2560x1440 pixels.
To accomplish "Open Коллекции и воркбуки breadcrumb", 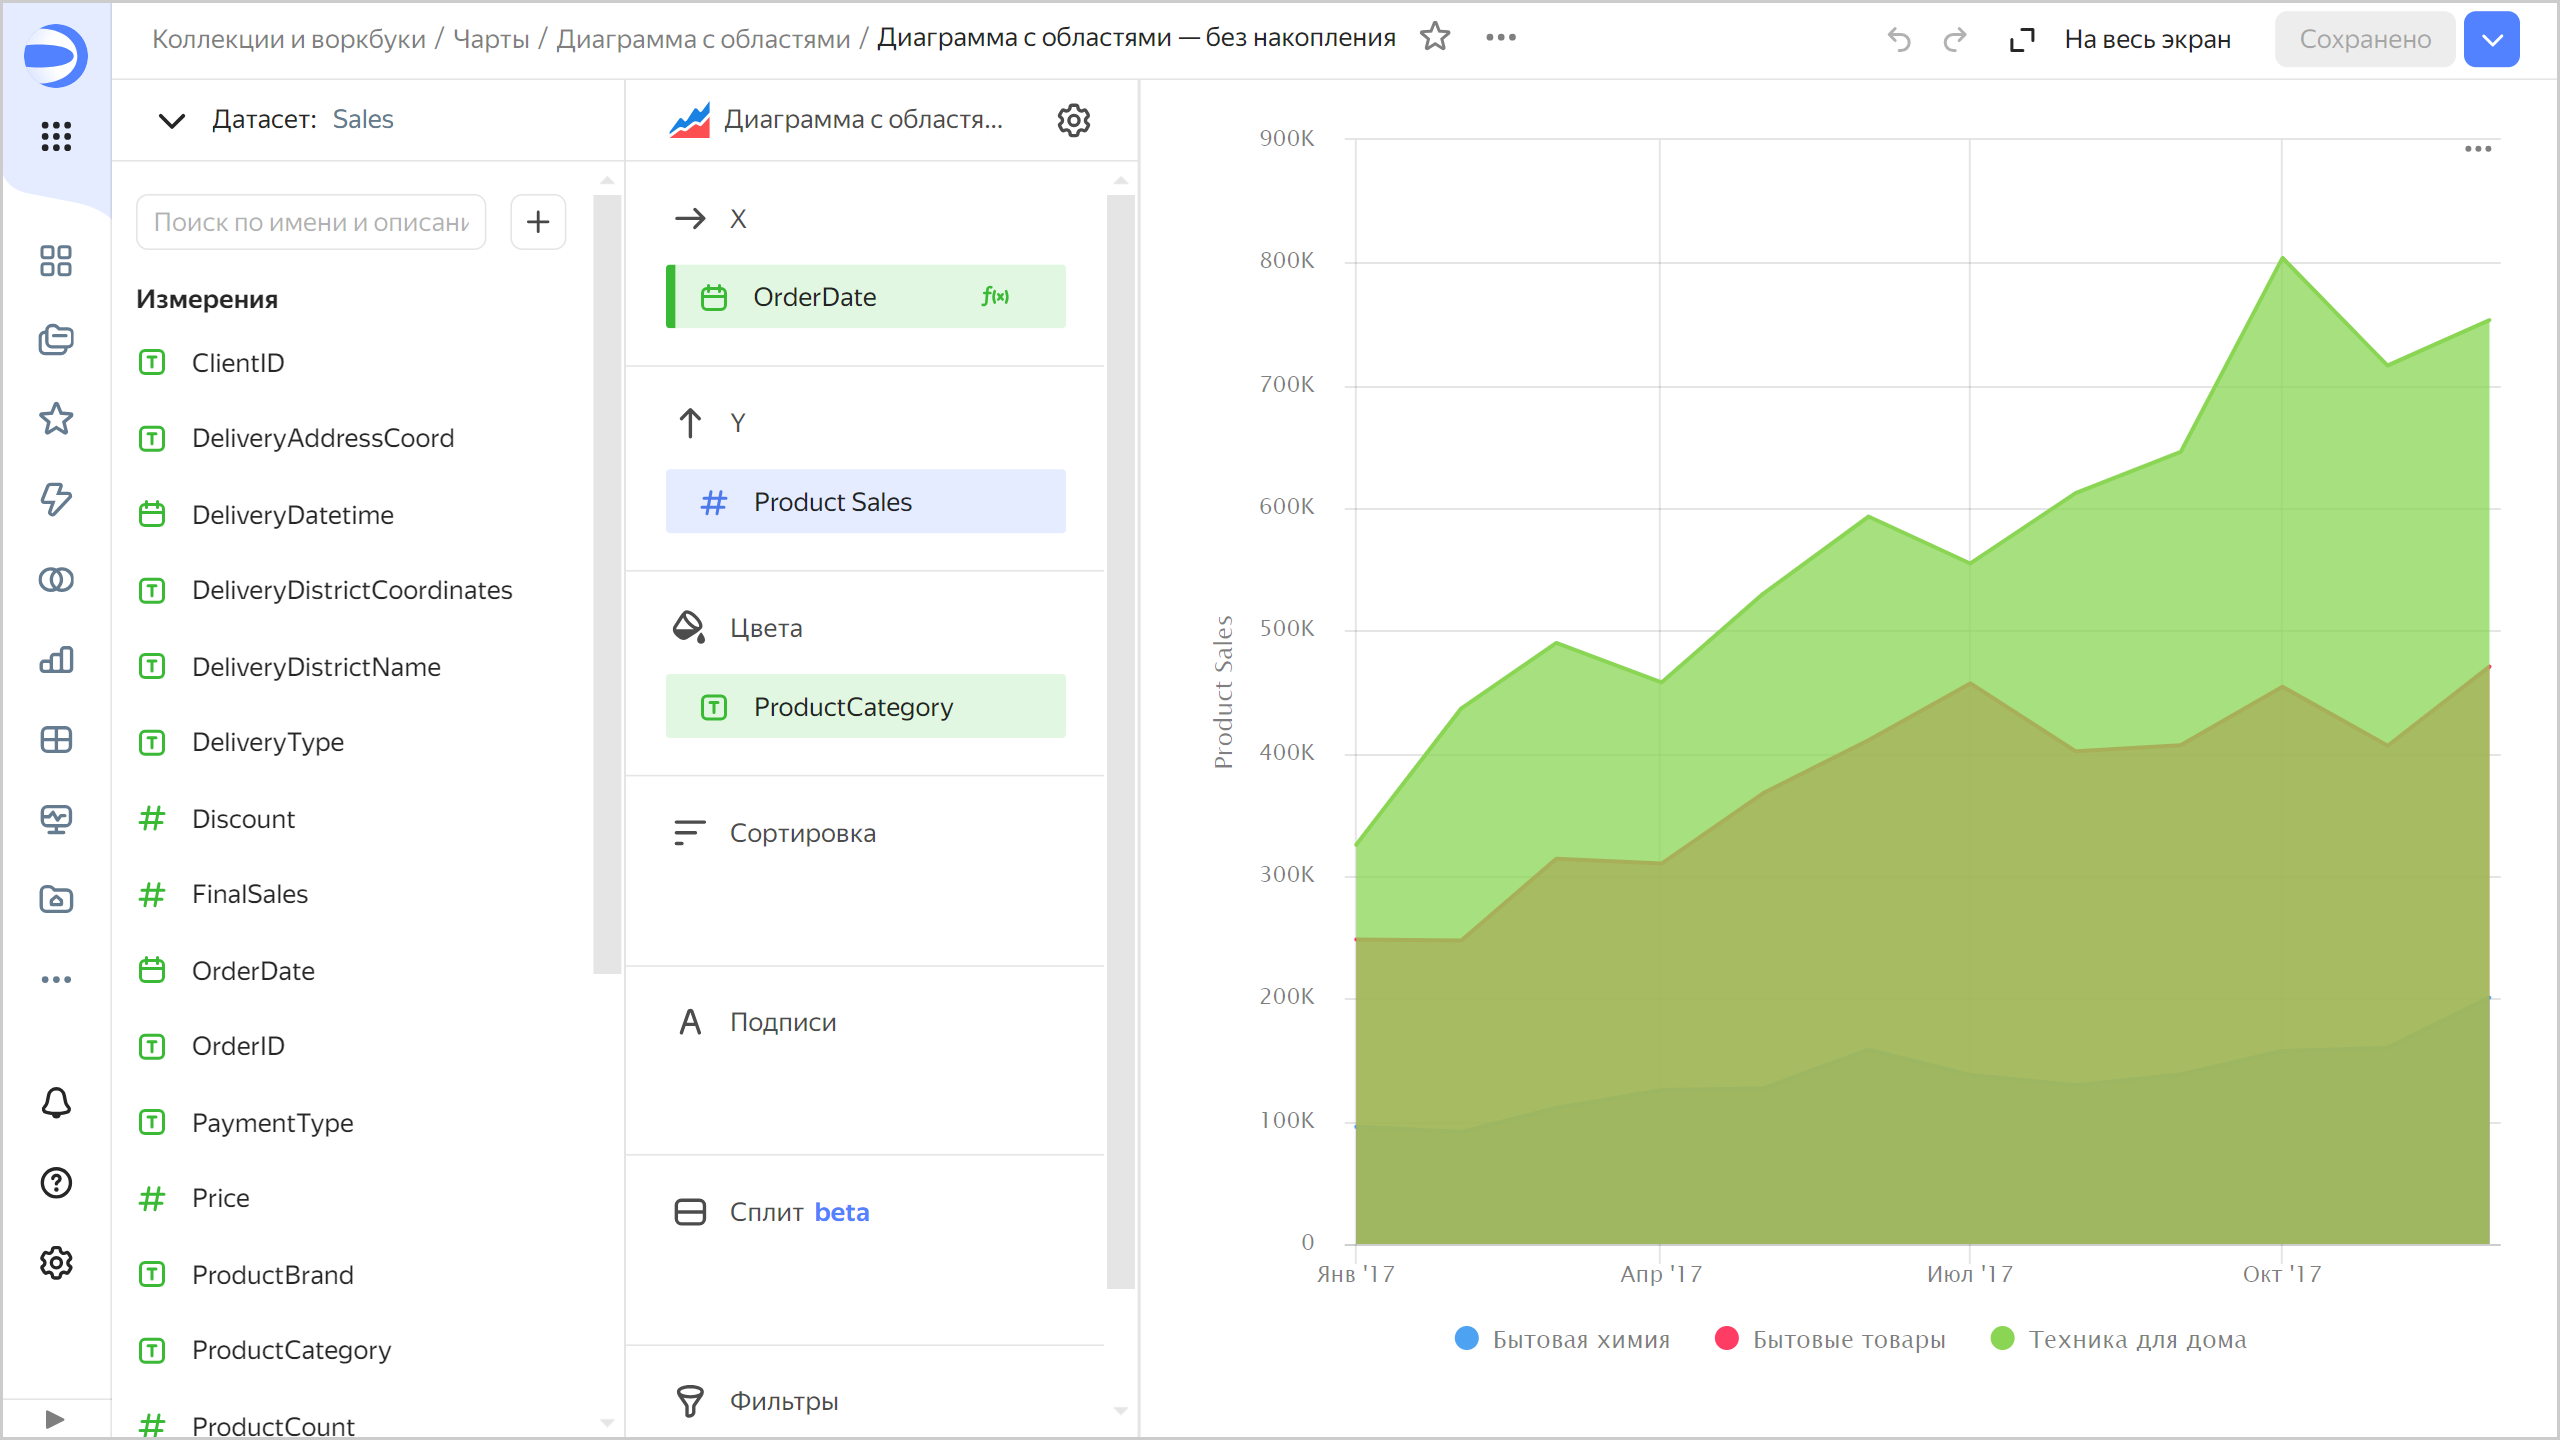I will coord(288,39).
